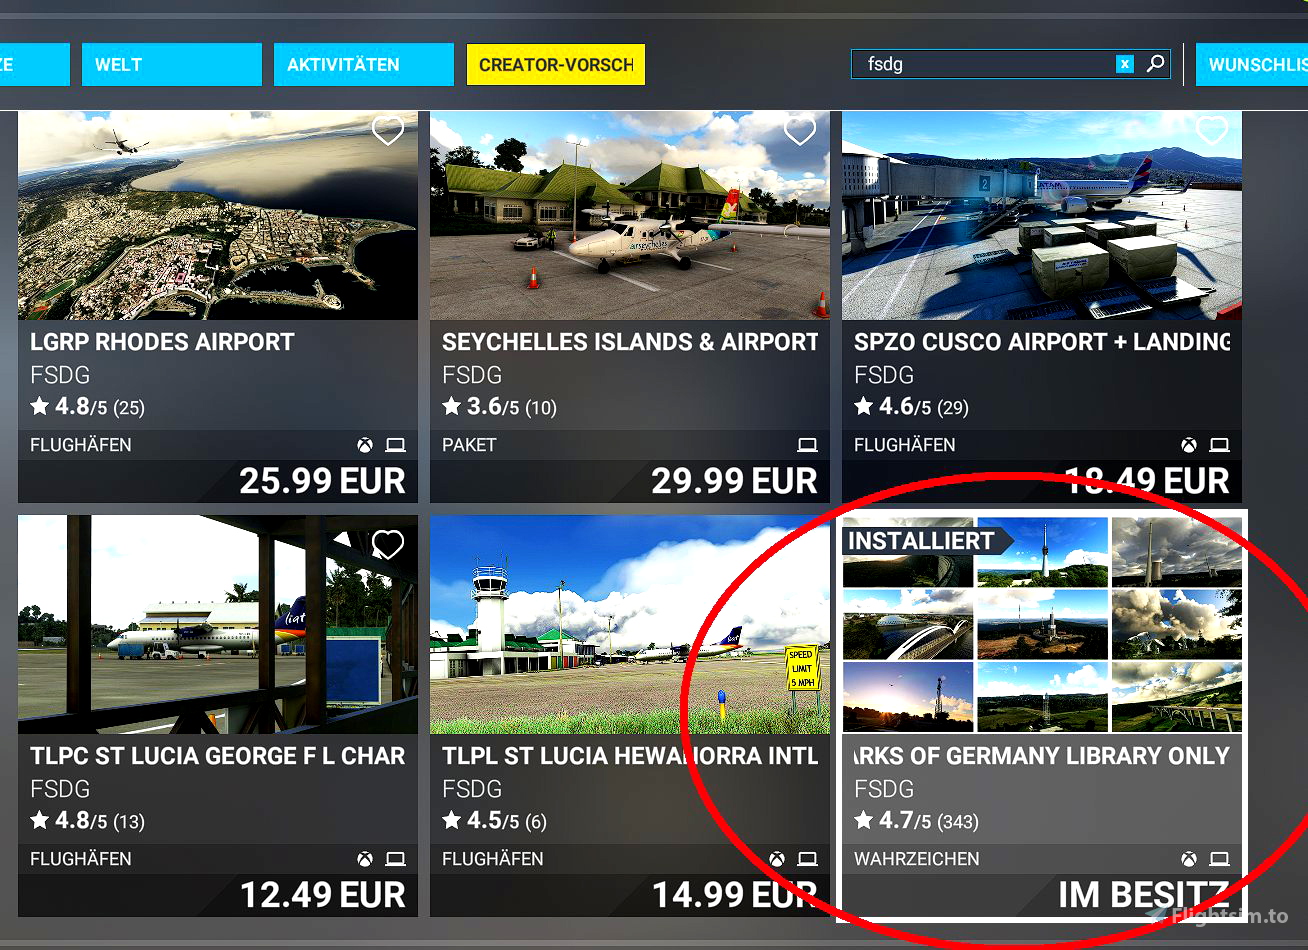Click the 25.99 EUR price
Viewport: 1308px width, 950px height.
322,481
